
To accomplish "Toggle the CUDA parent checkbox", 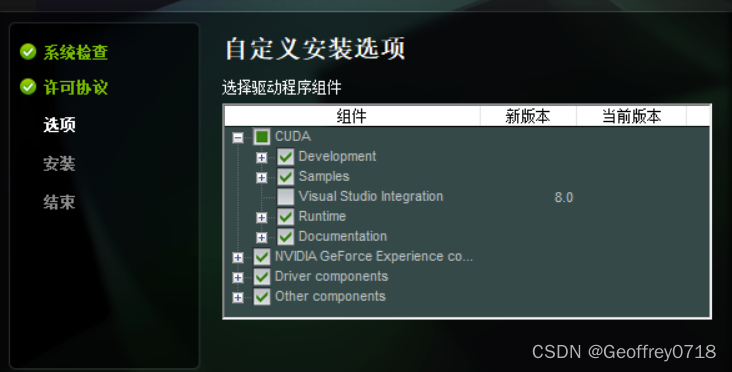I will [x=261, y=137].
